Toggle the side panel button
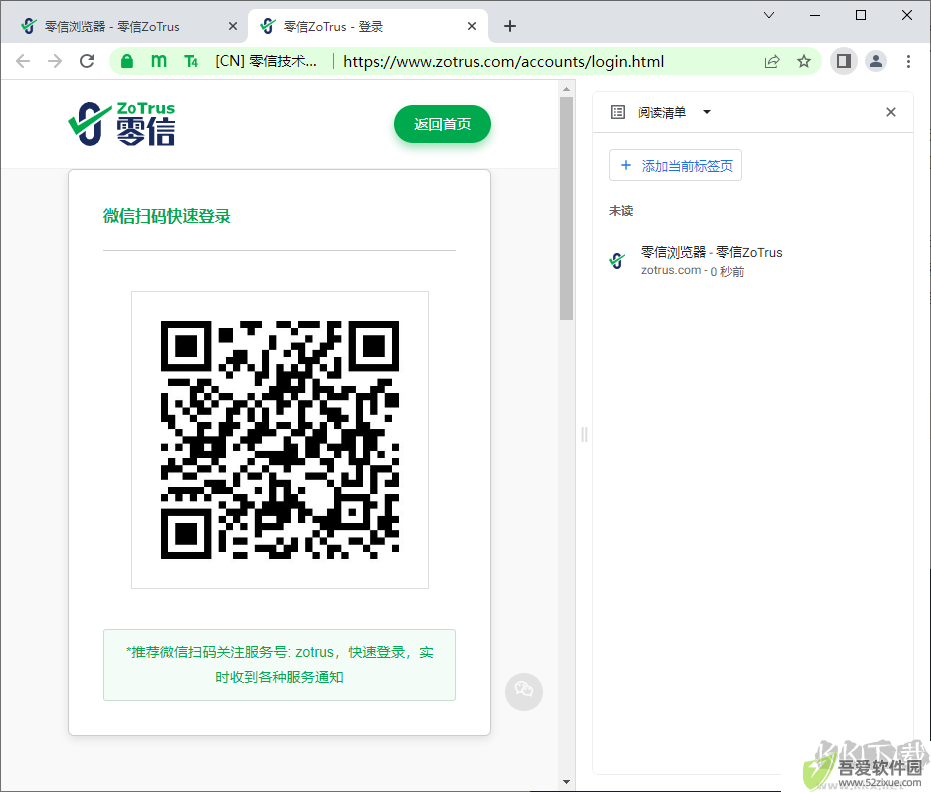Image resolution: width=931 pixels, height=792 pixels. click(x=844, y=61)
